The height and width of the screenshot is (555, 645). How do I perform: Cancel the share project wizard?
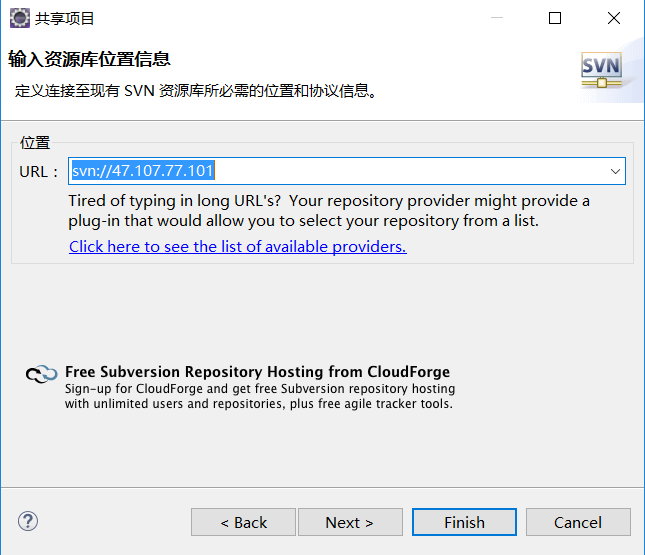point(578,522)
